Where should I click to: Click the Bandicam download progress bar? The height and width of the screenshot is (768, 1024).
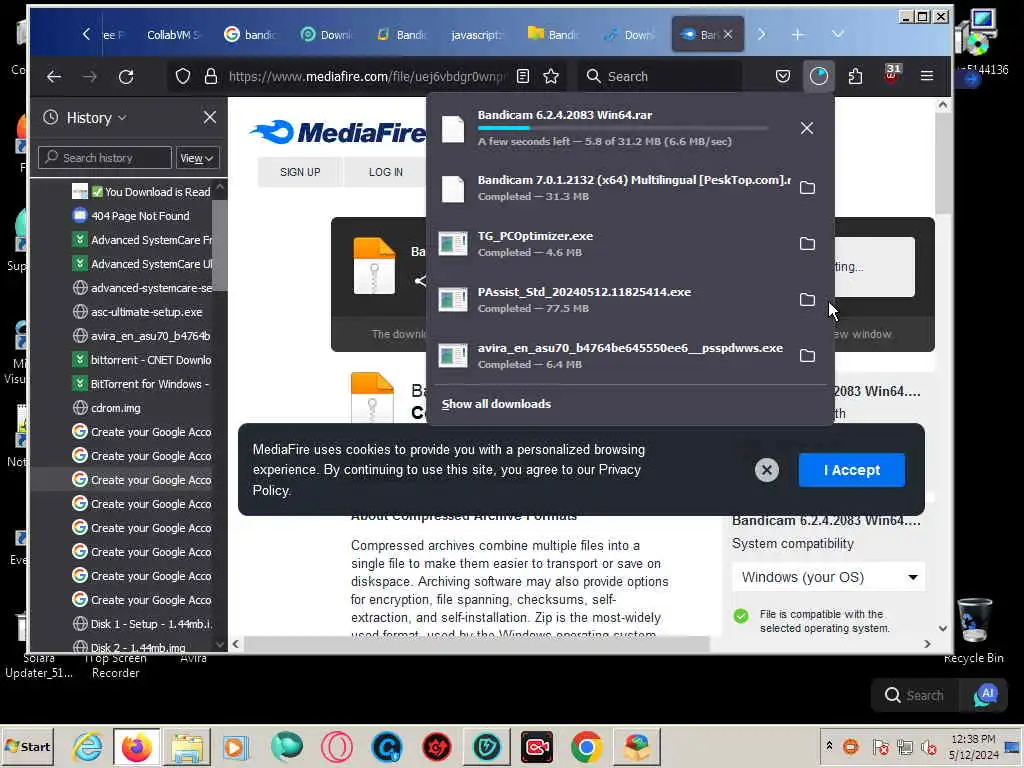(x=622, y=128)
